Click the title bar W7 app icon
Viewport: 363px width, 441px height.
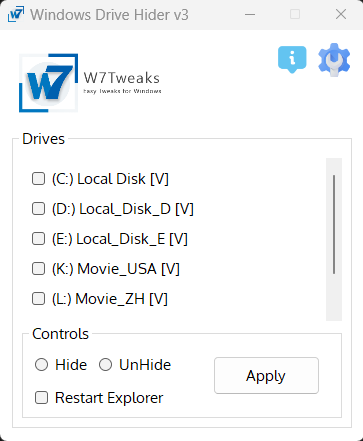pos(16,14)
